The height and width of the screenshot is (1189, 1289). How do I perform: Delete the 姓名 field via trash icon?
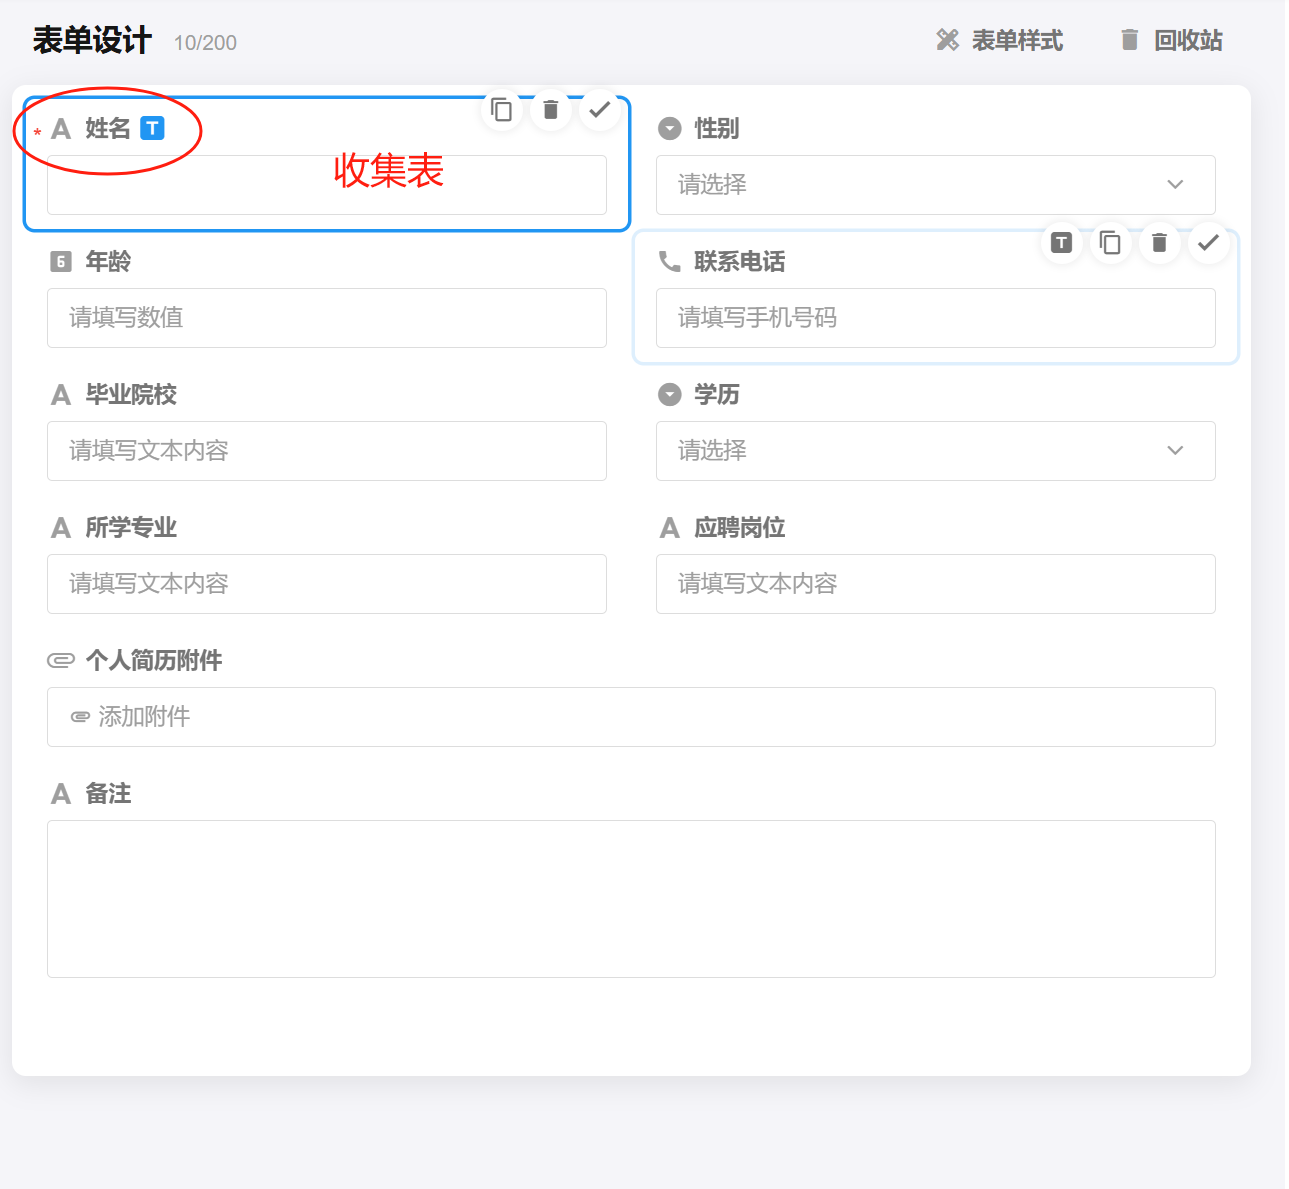coord(551,110)
